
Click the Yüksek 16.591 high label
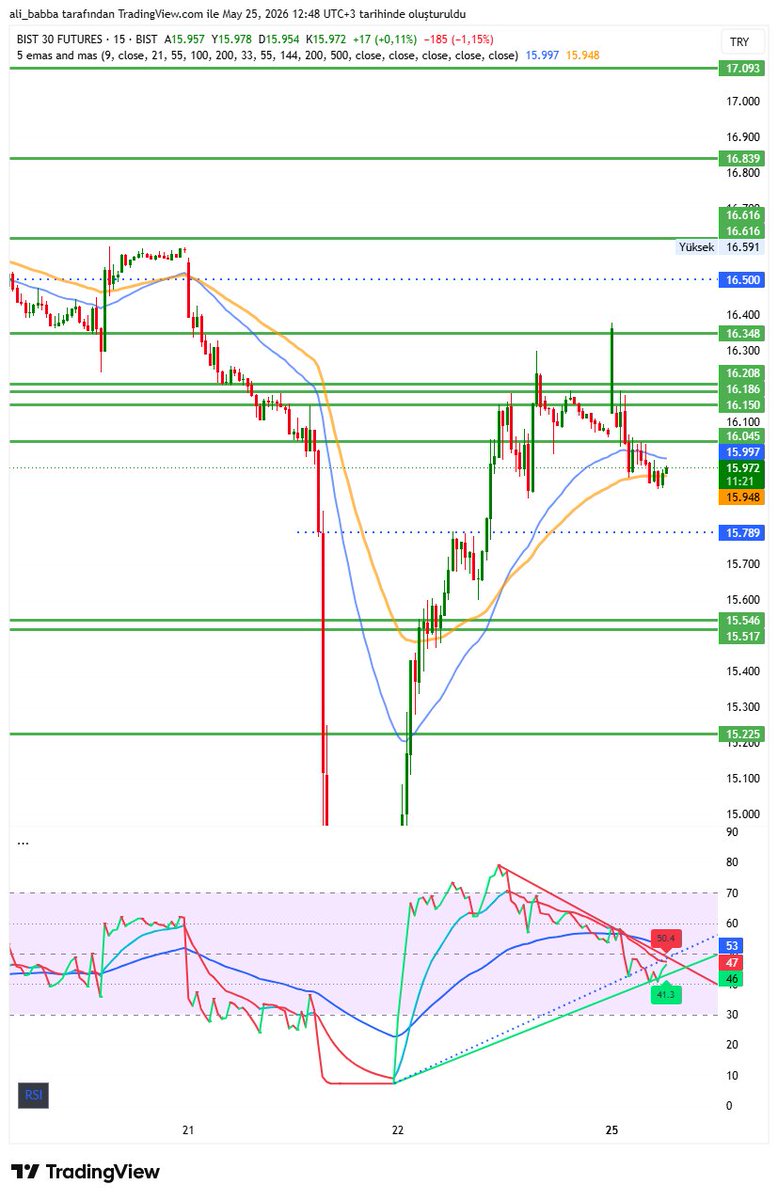coord(719,247)
